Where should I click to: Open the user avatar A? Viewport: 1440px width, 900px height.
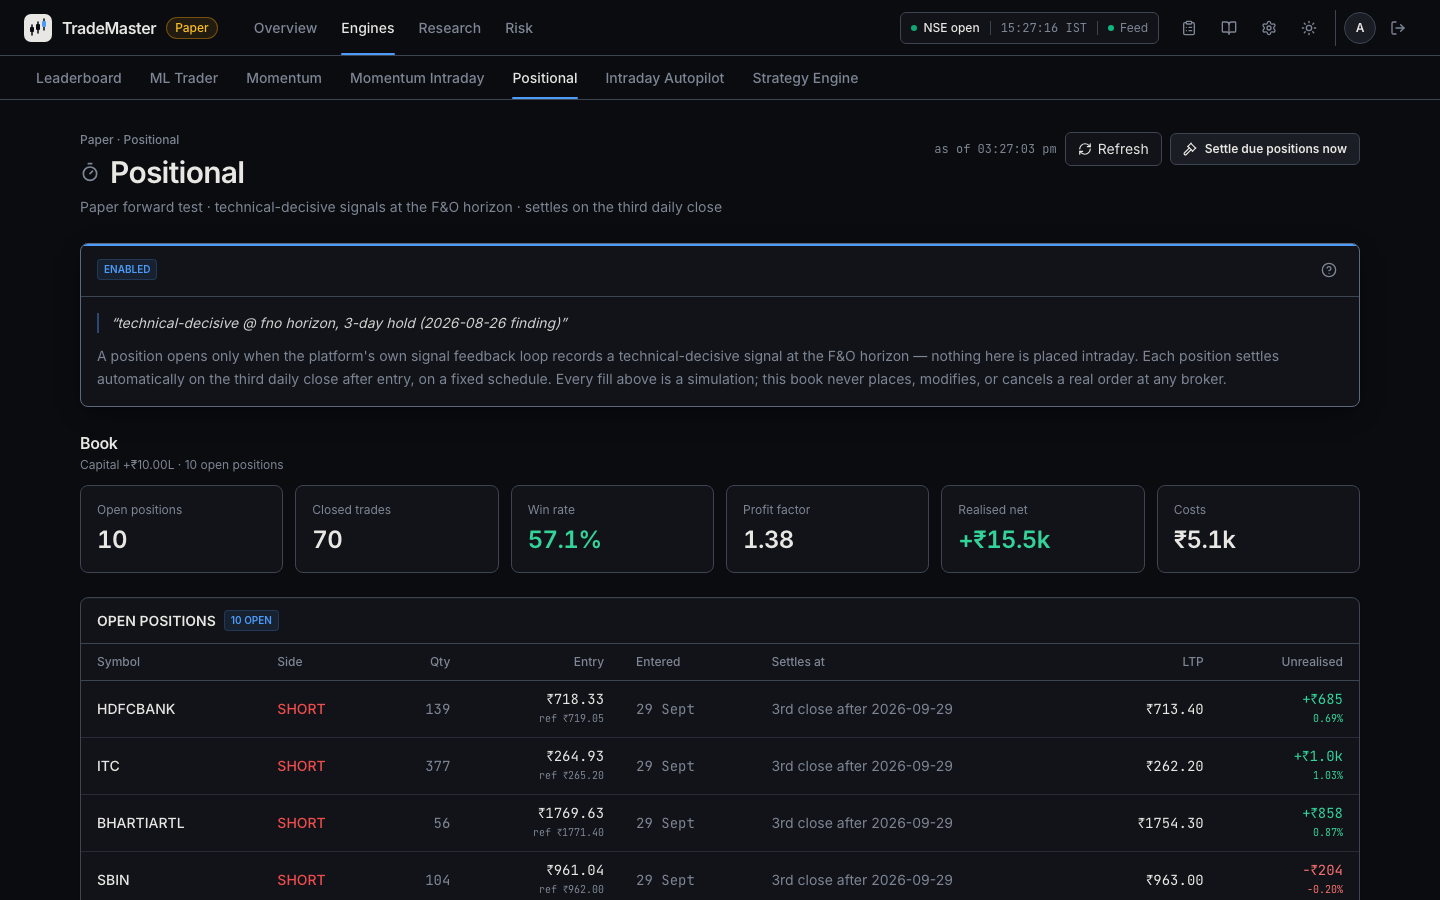1360,28
